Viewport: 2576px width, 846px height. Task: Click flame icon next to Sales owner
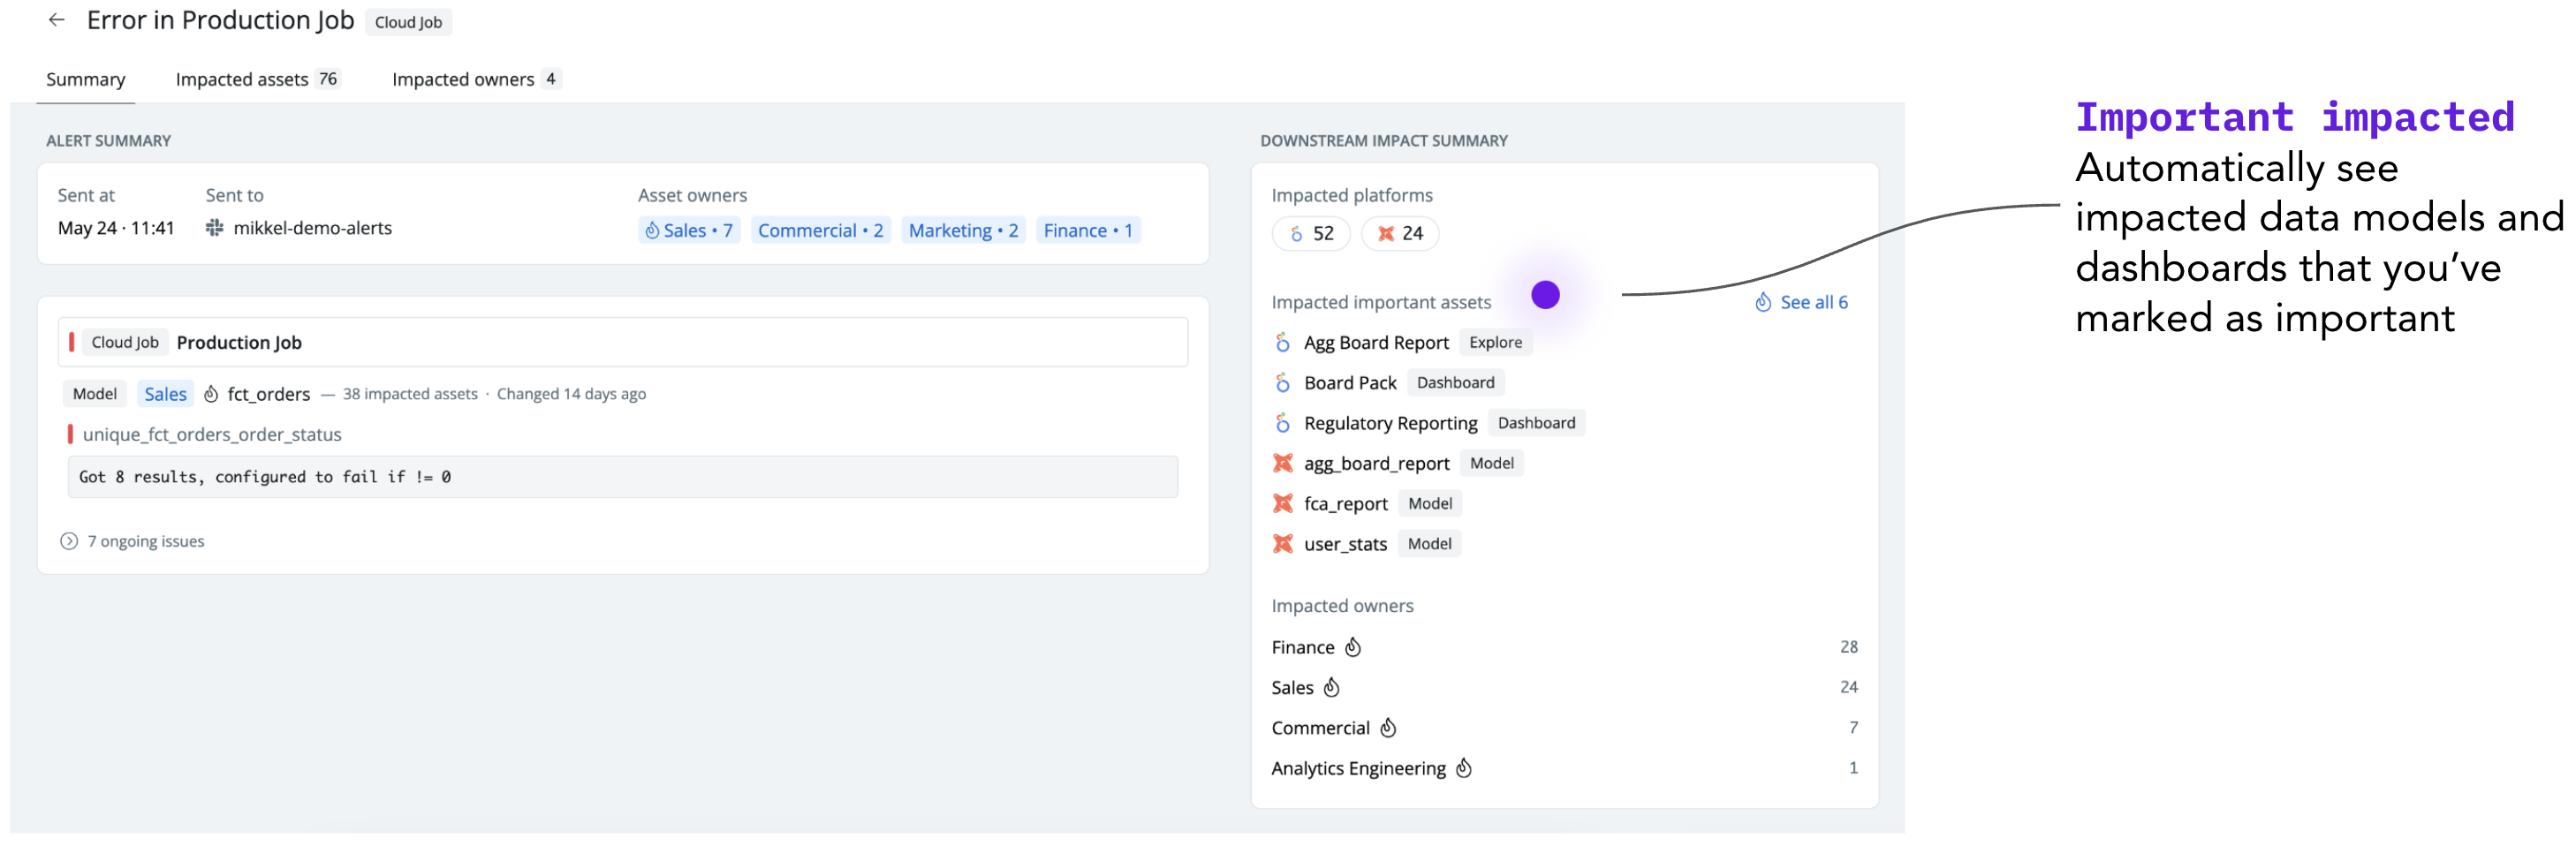pos(1331,687)
